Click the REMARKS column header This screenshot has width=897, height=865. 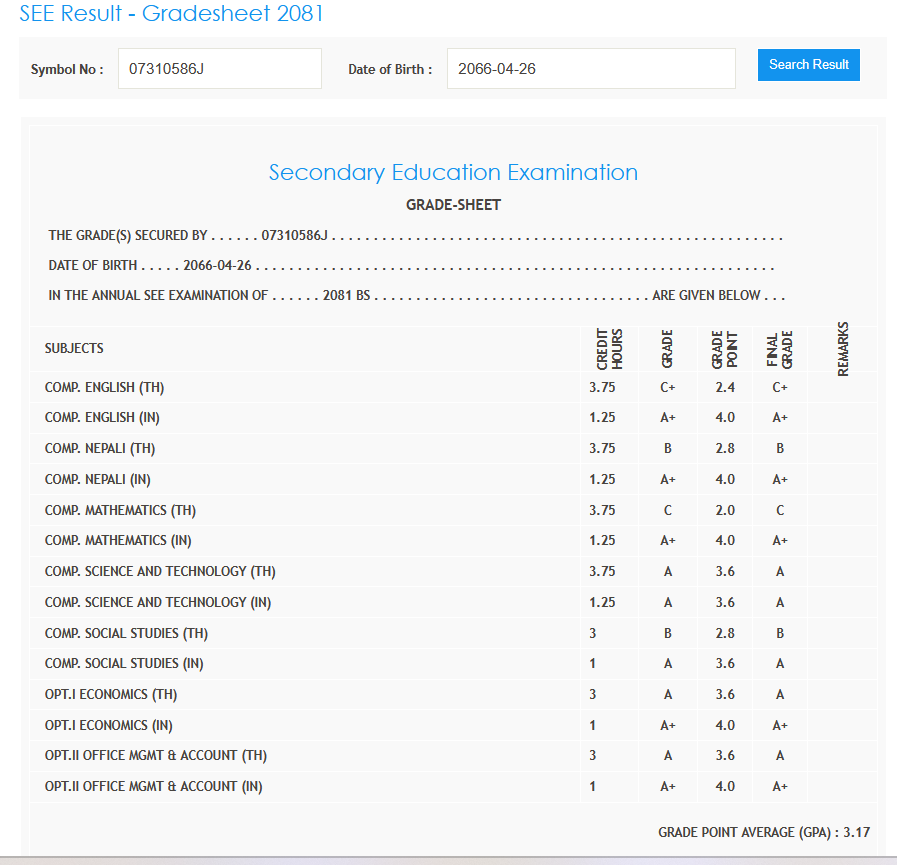(842, 349)
